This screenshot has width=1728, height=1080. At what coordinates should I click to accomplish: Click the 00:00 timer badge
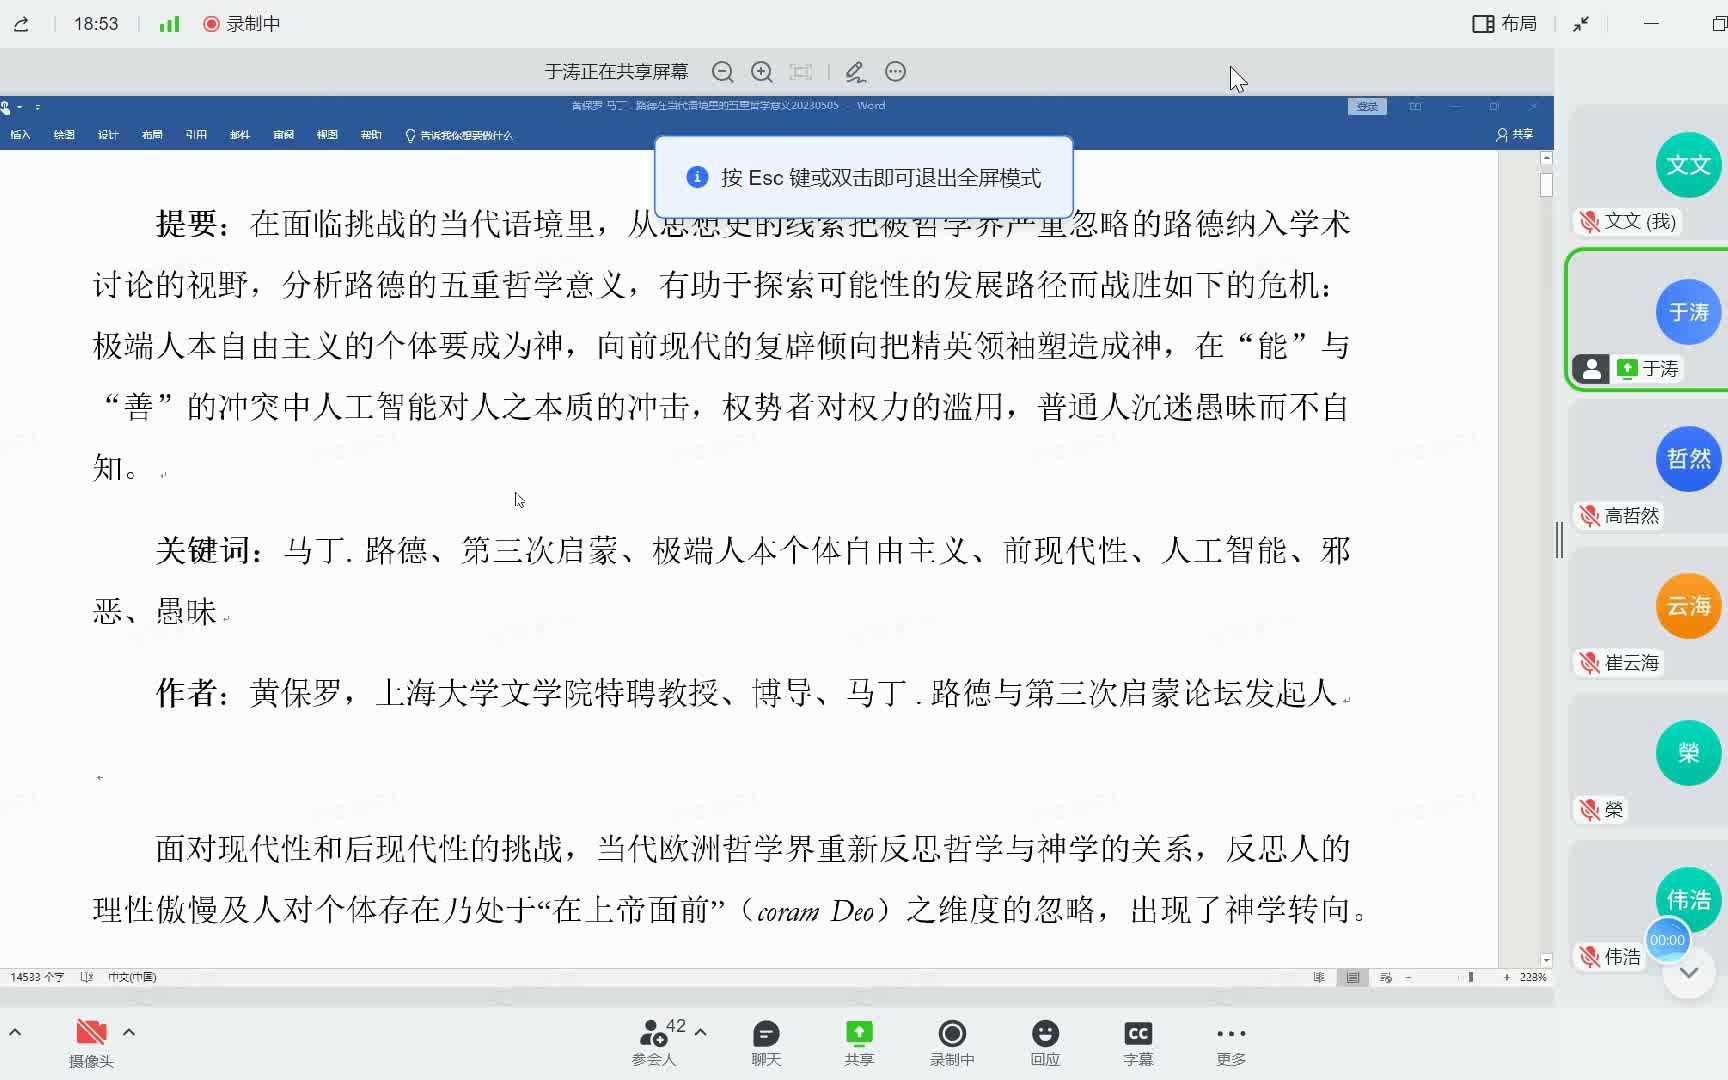(1667, 940)
